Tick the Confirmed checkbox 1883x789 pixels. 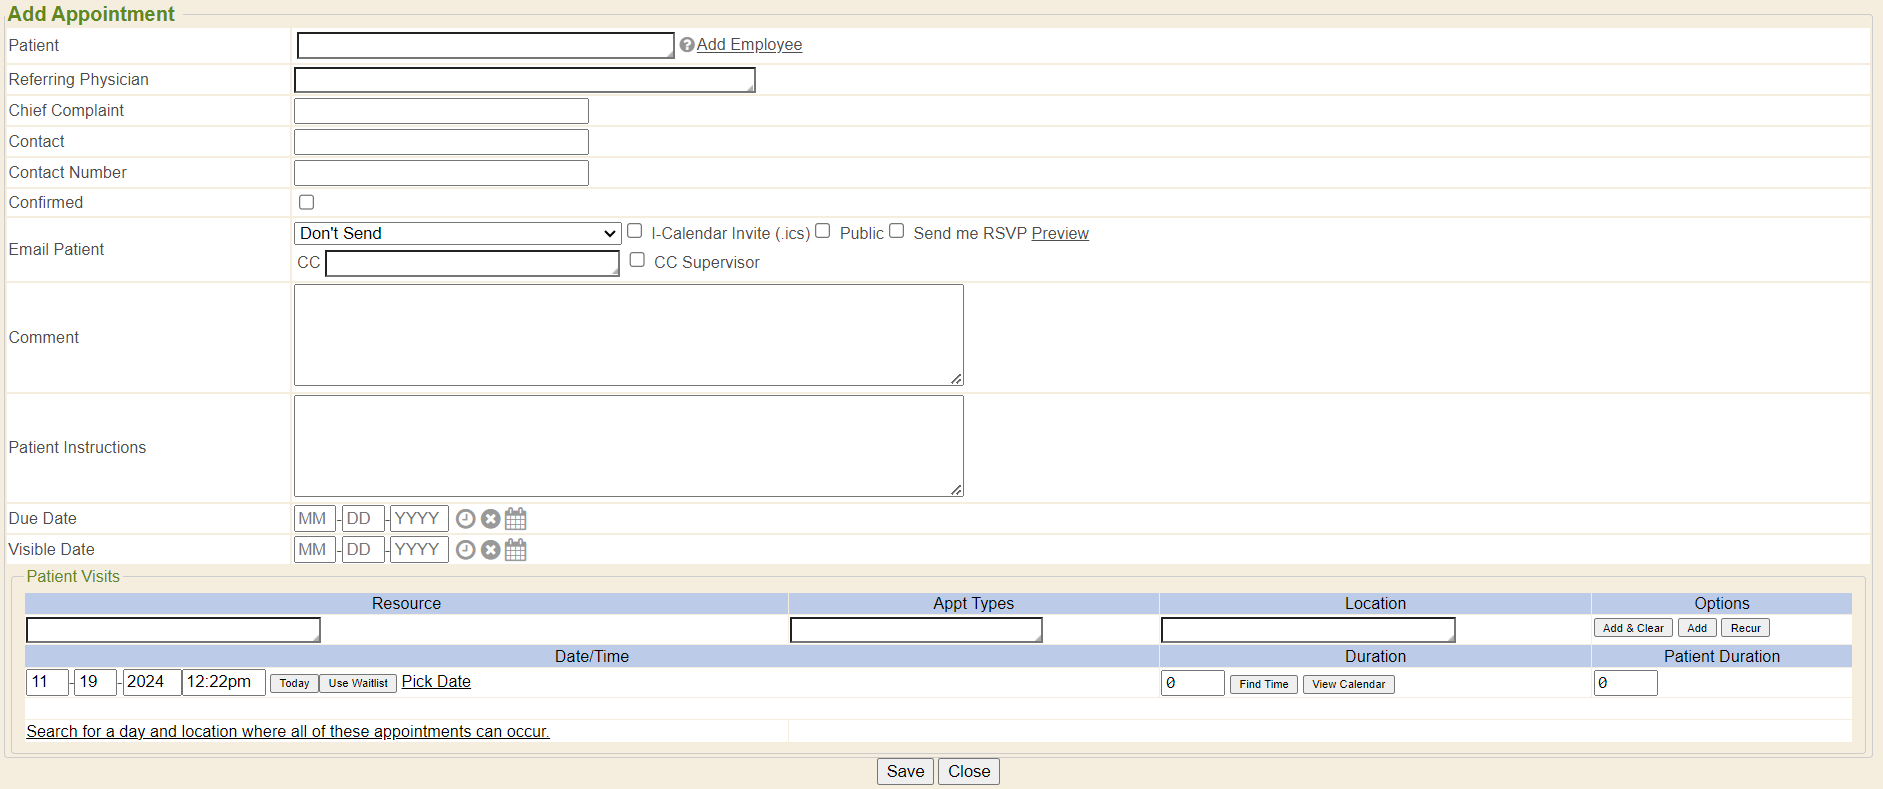click(307, 202)
